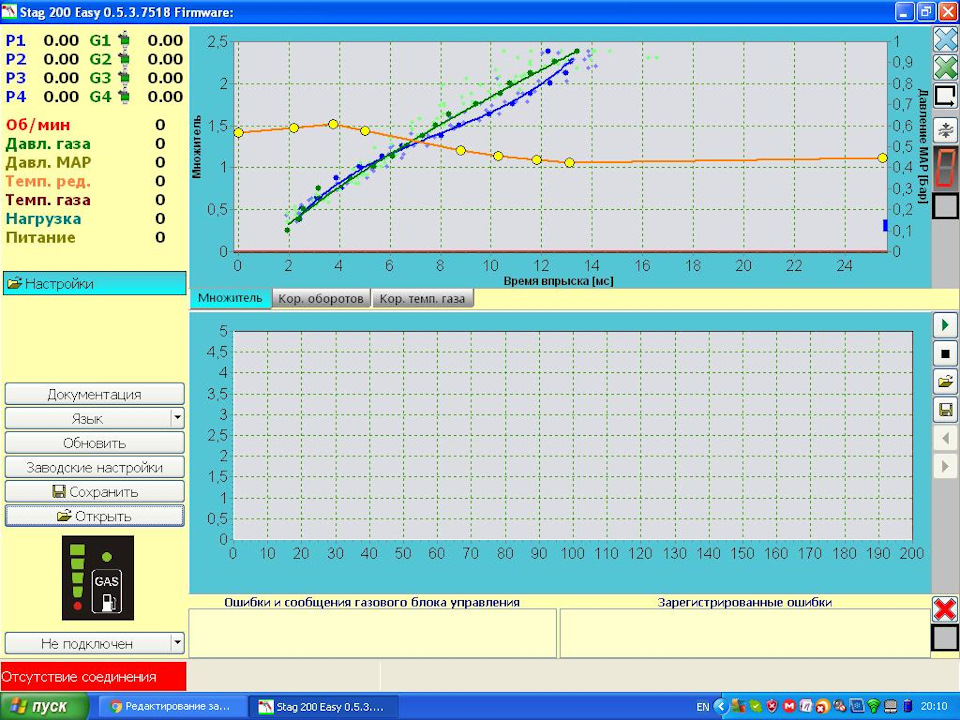Click the Нагрузка label
This screenshot has height=720, width=960.
[43, 219]
